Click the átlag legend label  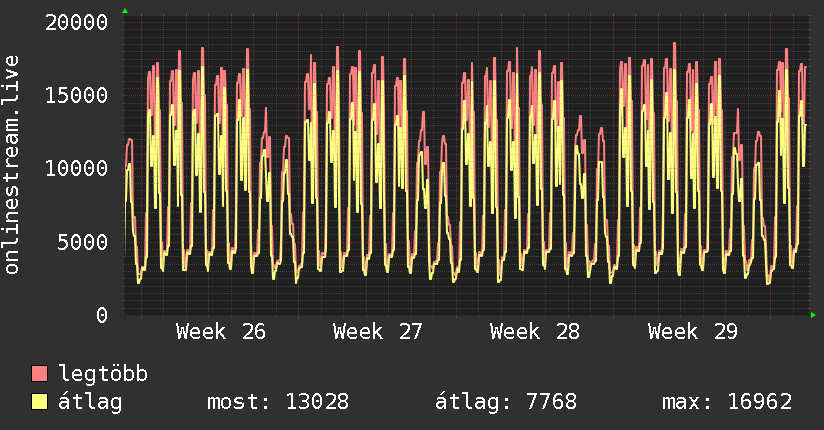(90, 402)
